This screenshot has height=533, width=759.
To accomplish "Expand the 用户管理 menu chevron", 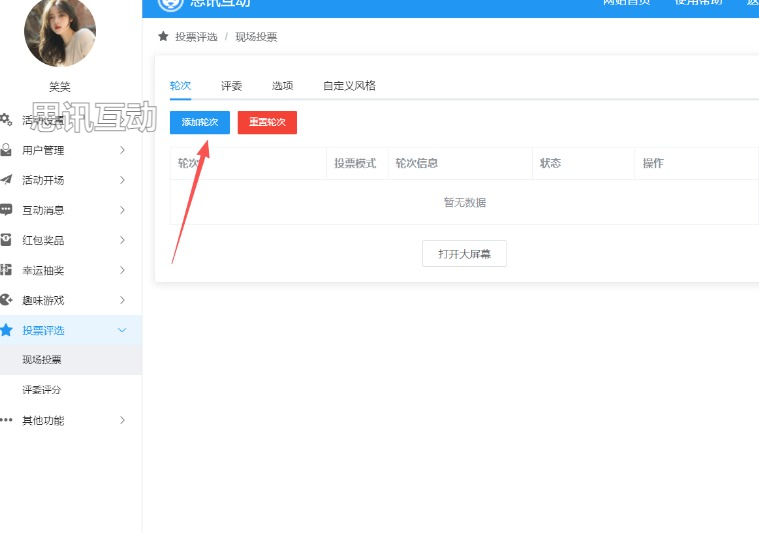I will [x=122, y=150].
